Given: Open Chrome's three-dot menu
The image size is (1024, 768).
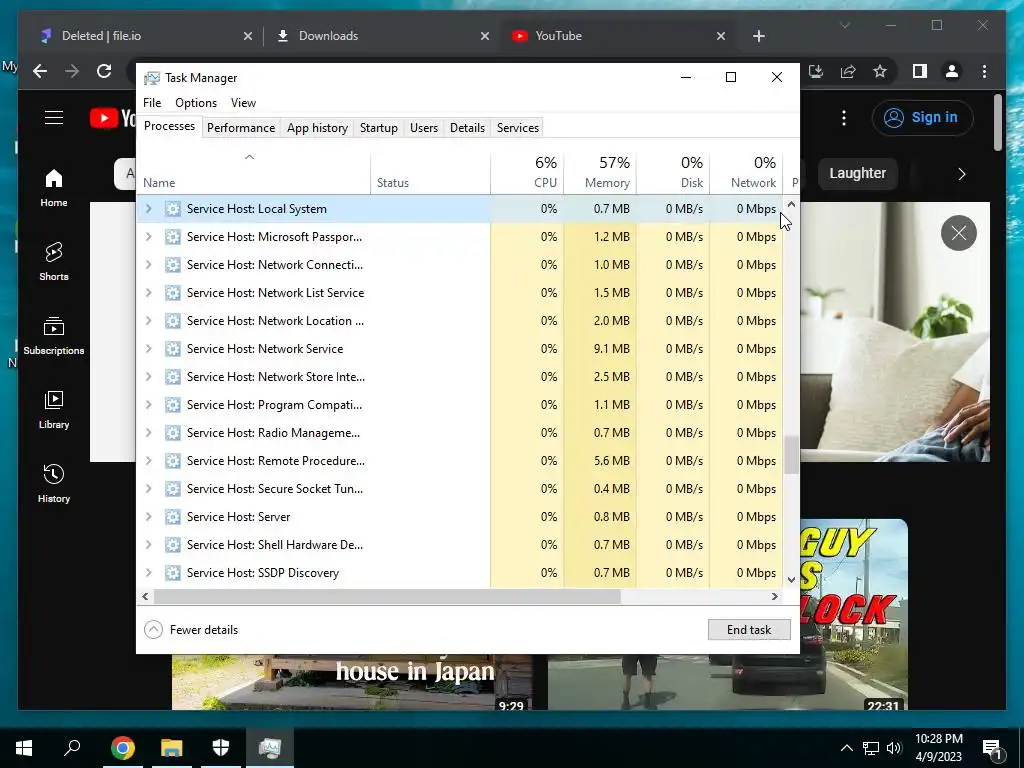Looking at the screenshot, I should (984, 71).
